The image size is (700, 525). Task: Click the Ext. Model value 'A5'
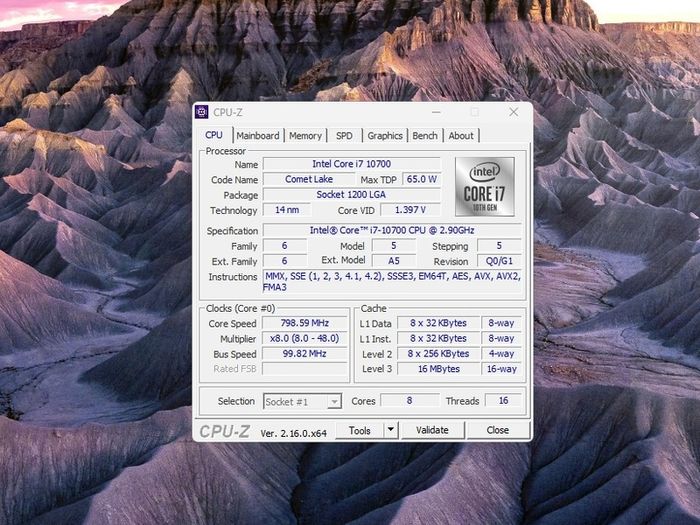(x=393, y=261)
